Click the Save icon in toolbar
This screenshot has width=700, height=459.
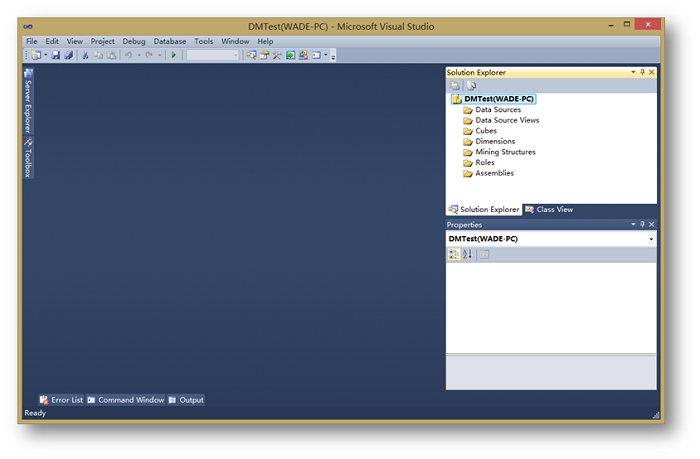pyautogui.click(x=55, y=55)
